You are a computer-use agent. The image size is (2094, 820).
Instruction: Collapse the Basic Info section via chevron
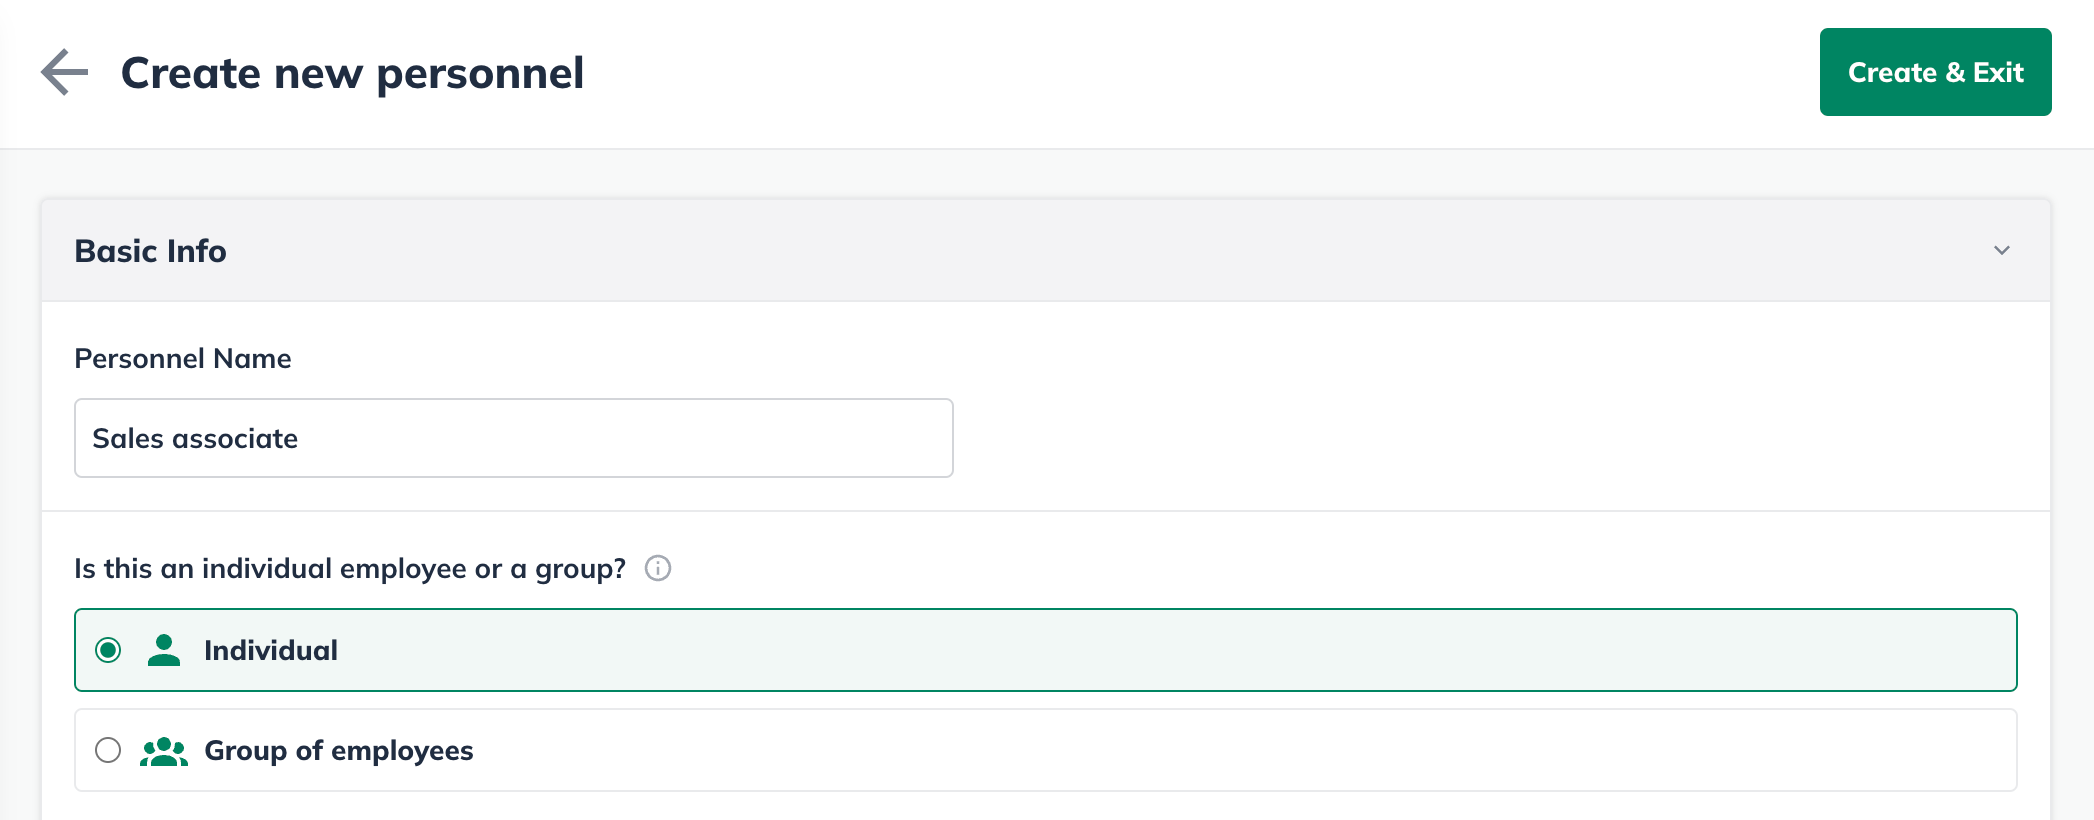pos(2002,250)
